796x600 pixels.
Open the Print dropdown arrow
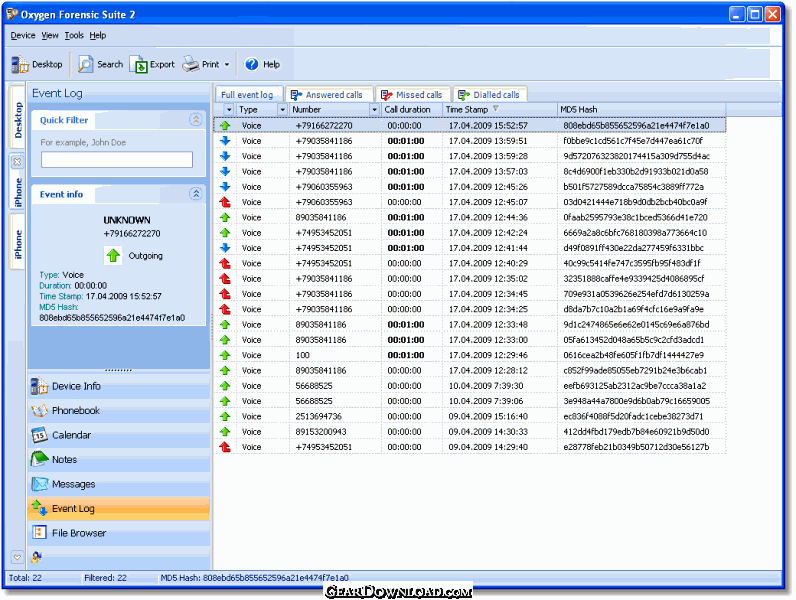click(x=227, y=64)
